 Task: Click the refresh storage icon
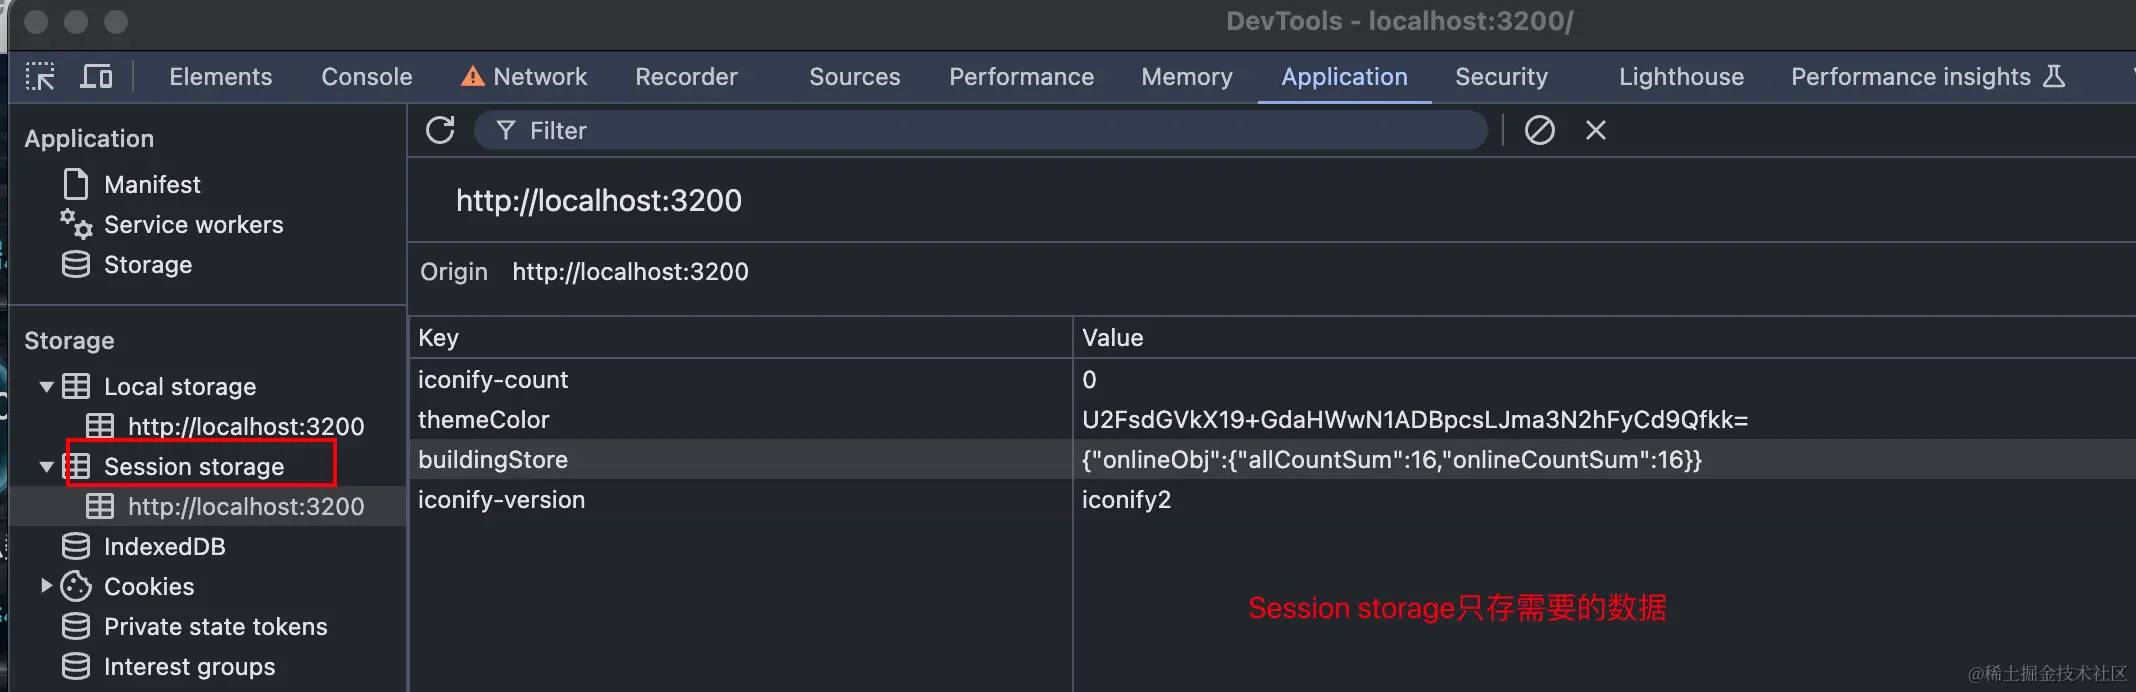440,130
